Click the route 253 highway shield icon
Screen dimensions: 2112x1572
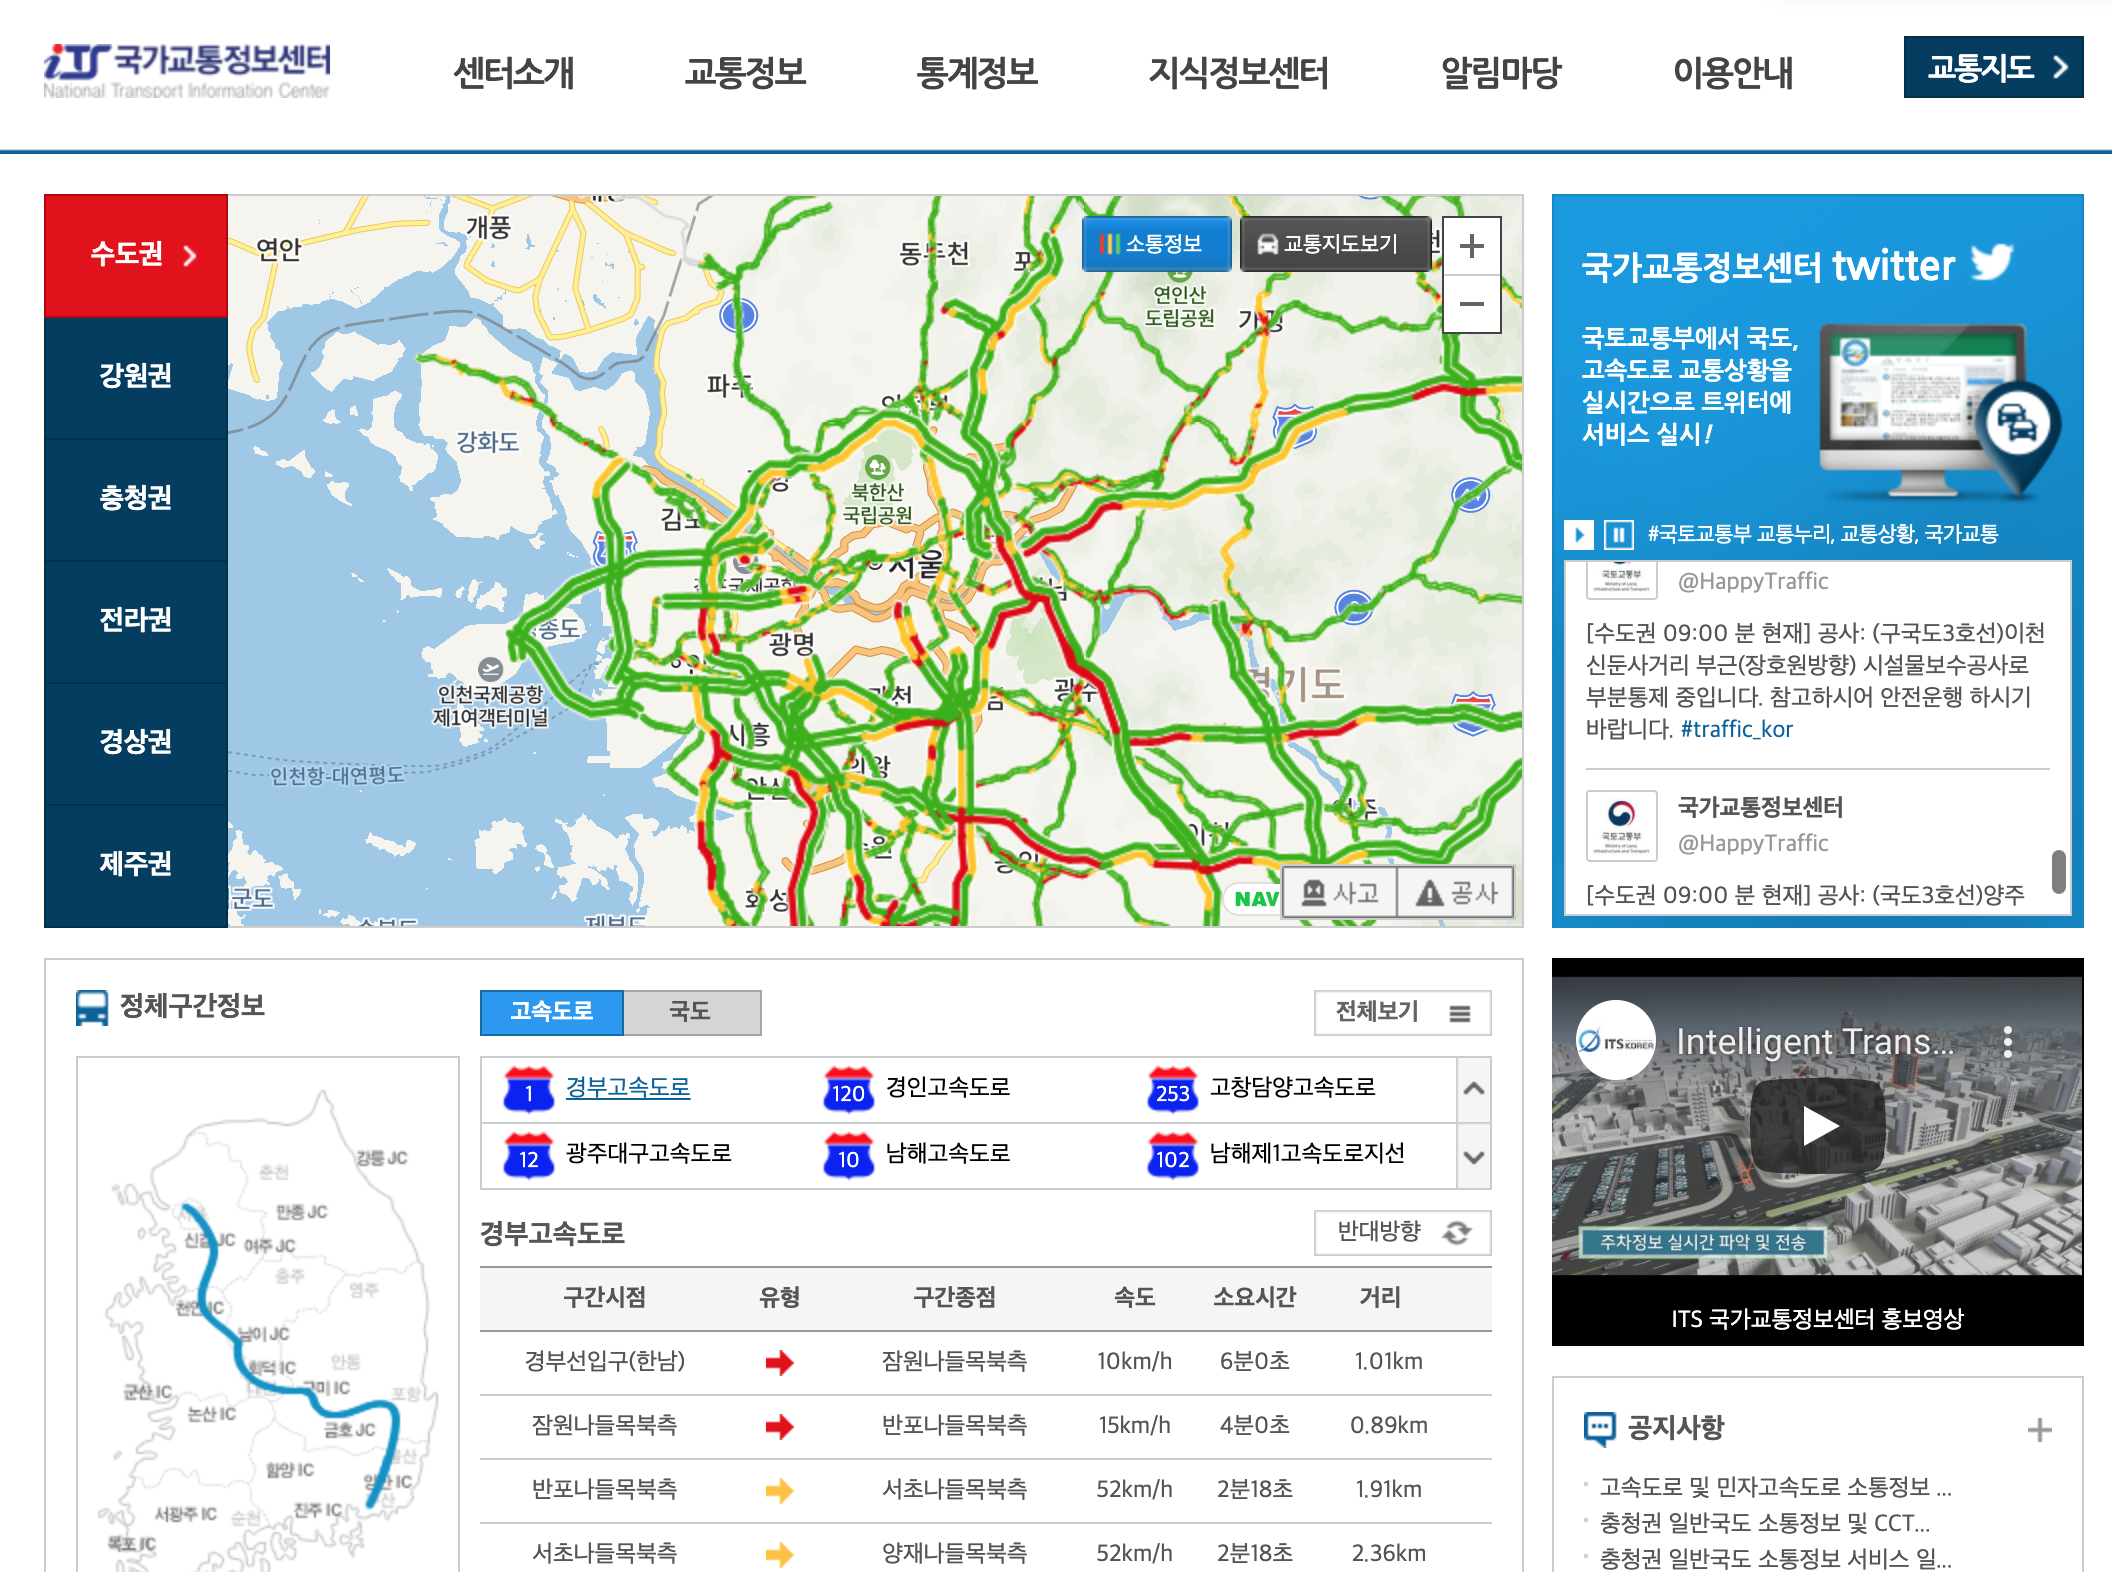pos(1172,1090)
